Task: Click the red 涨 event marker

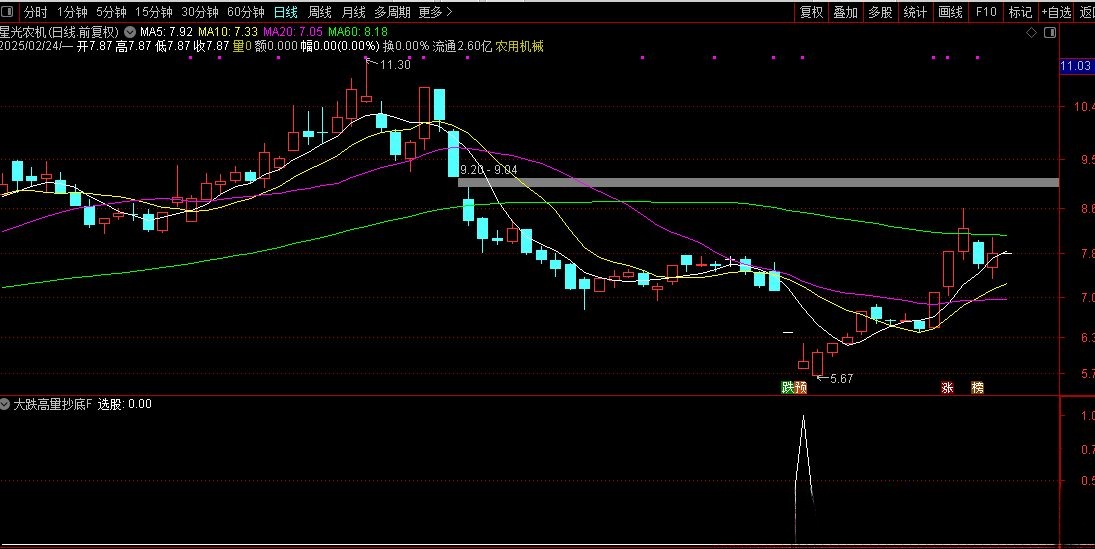Action: (x=946, y=387)
